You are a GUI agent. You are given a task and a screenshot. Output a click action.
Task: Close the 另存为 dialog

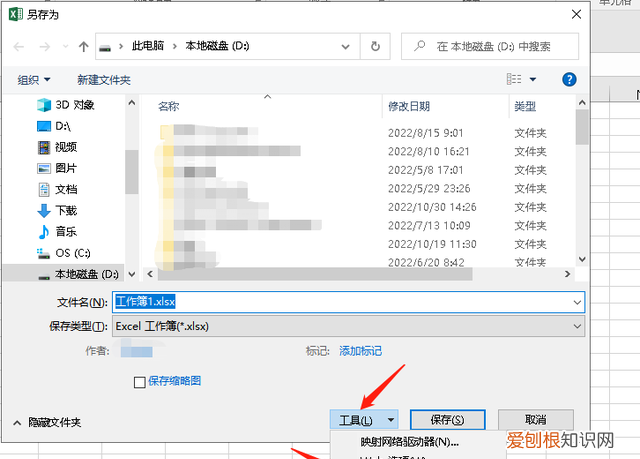click(x=576, y=15)
